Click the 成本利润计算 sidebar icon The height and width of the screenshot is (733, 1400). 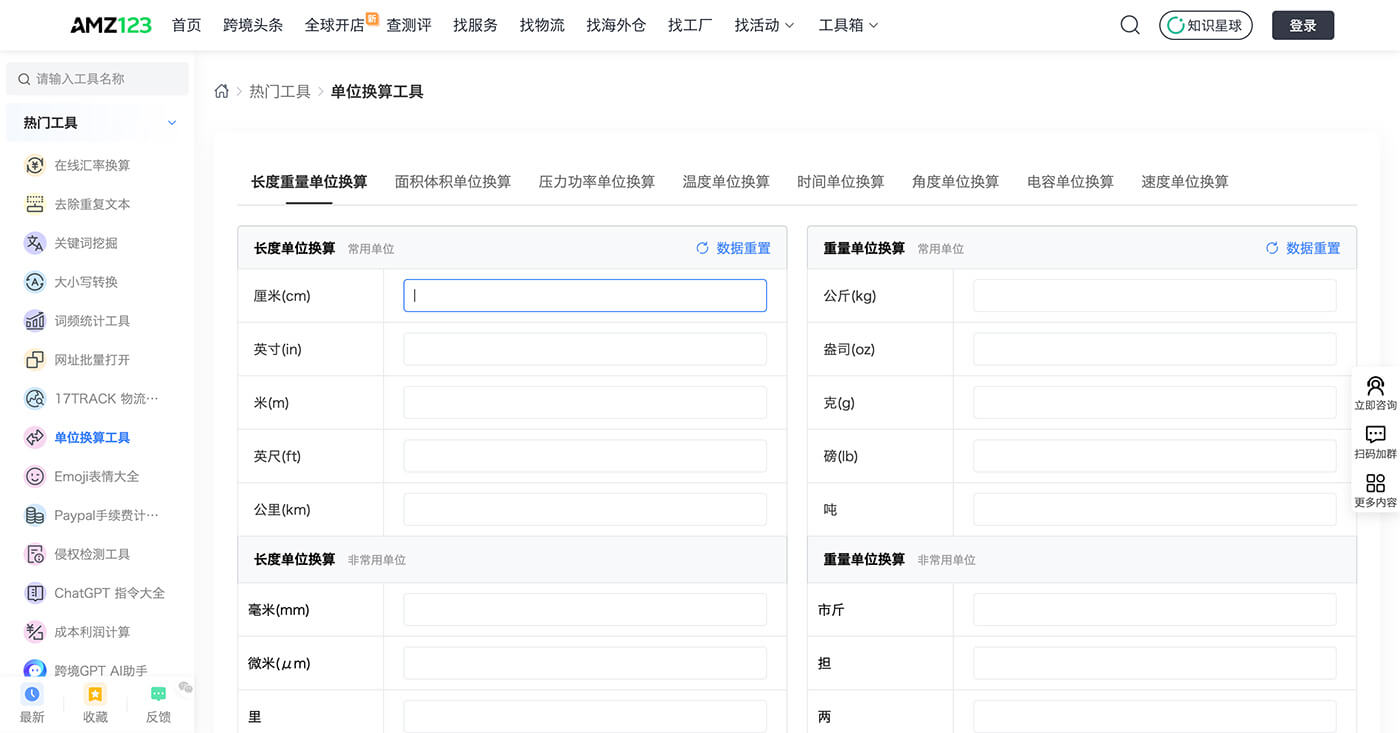point(35,632)
